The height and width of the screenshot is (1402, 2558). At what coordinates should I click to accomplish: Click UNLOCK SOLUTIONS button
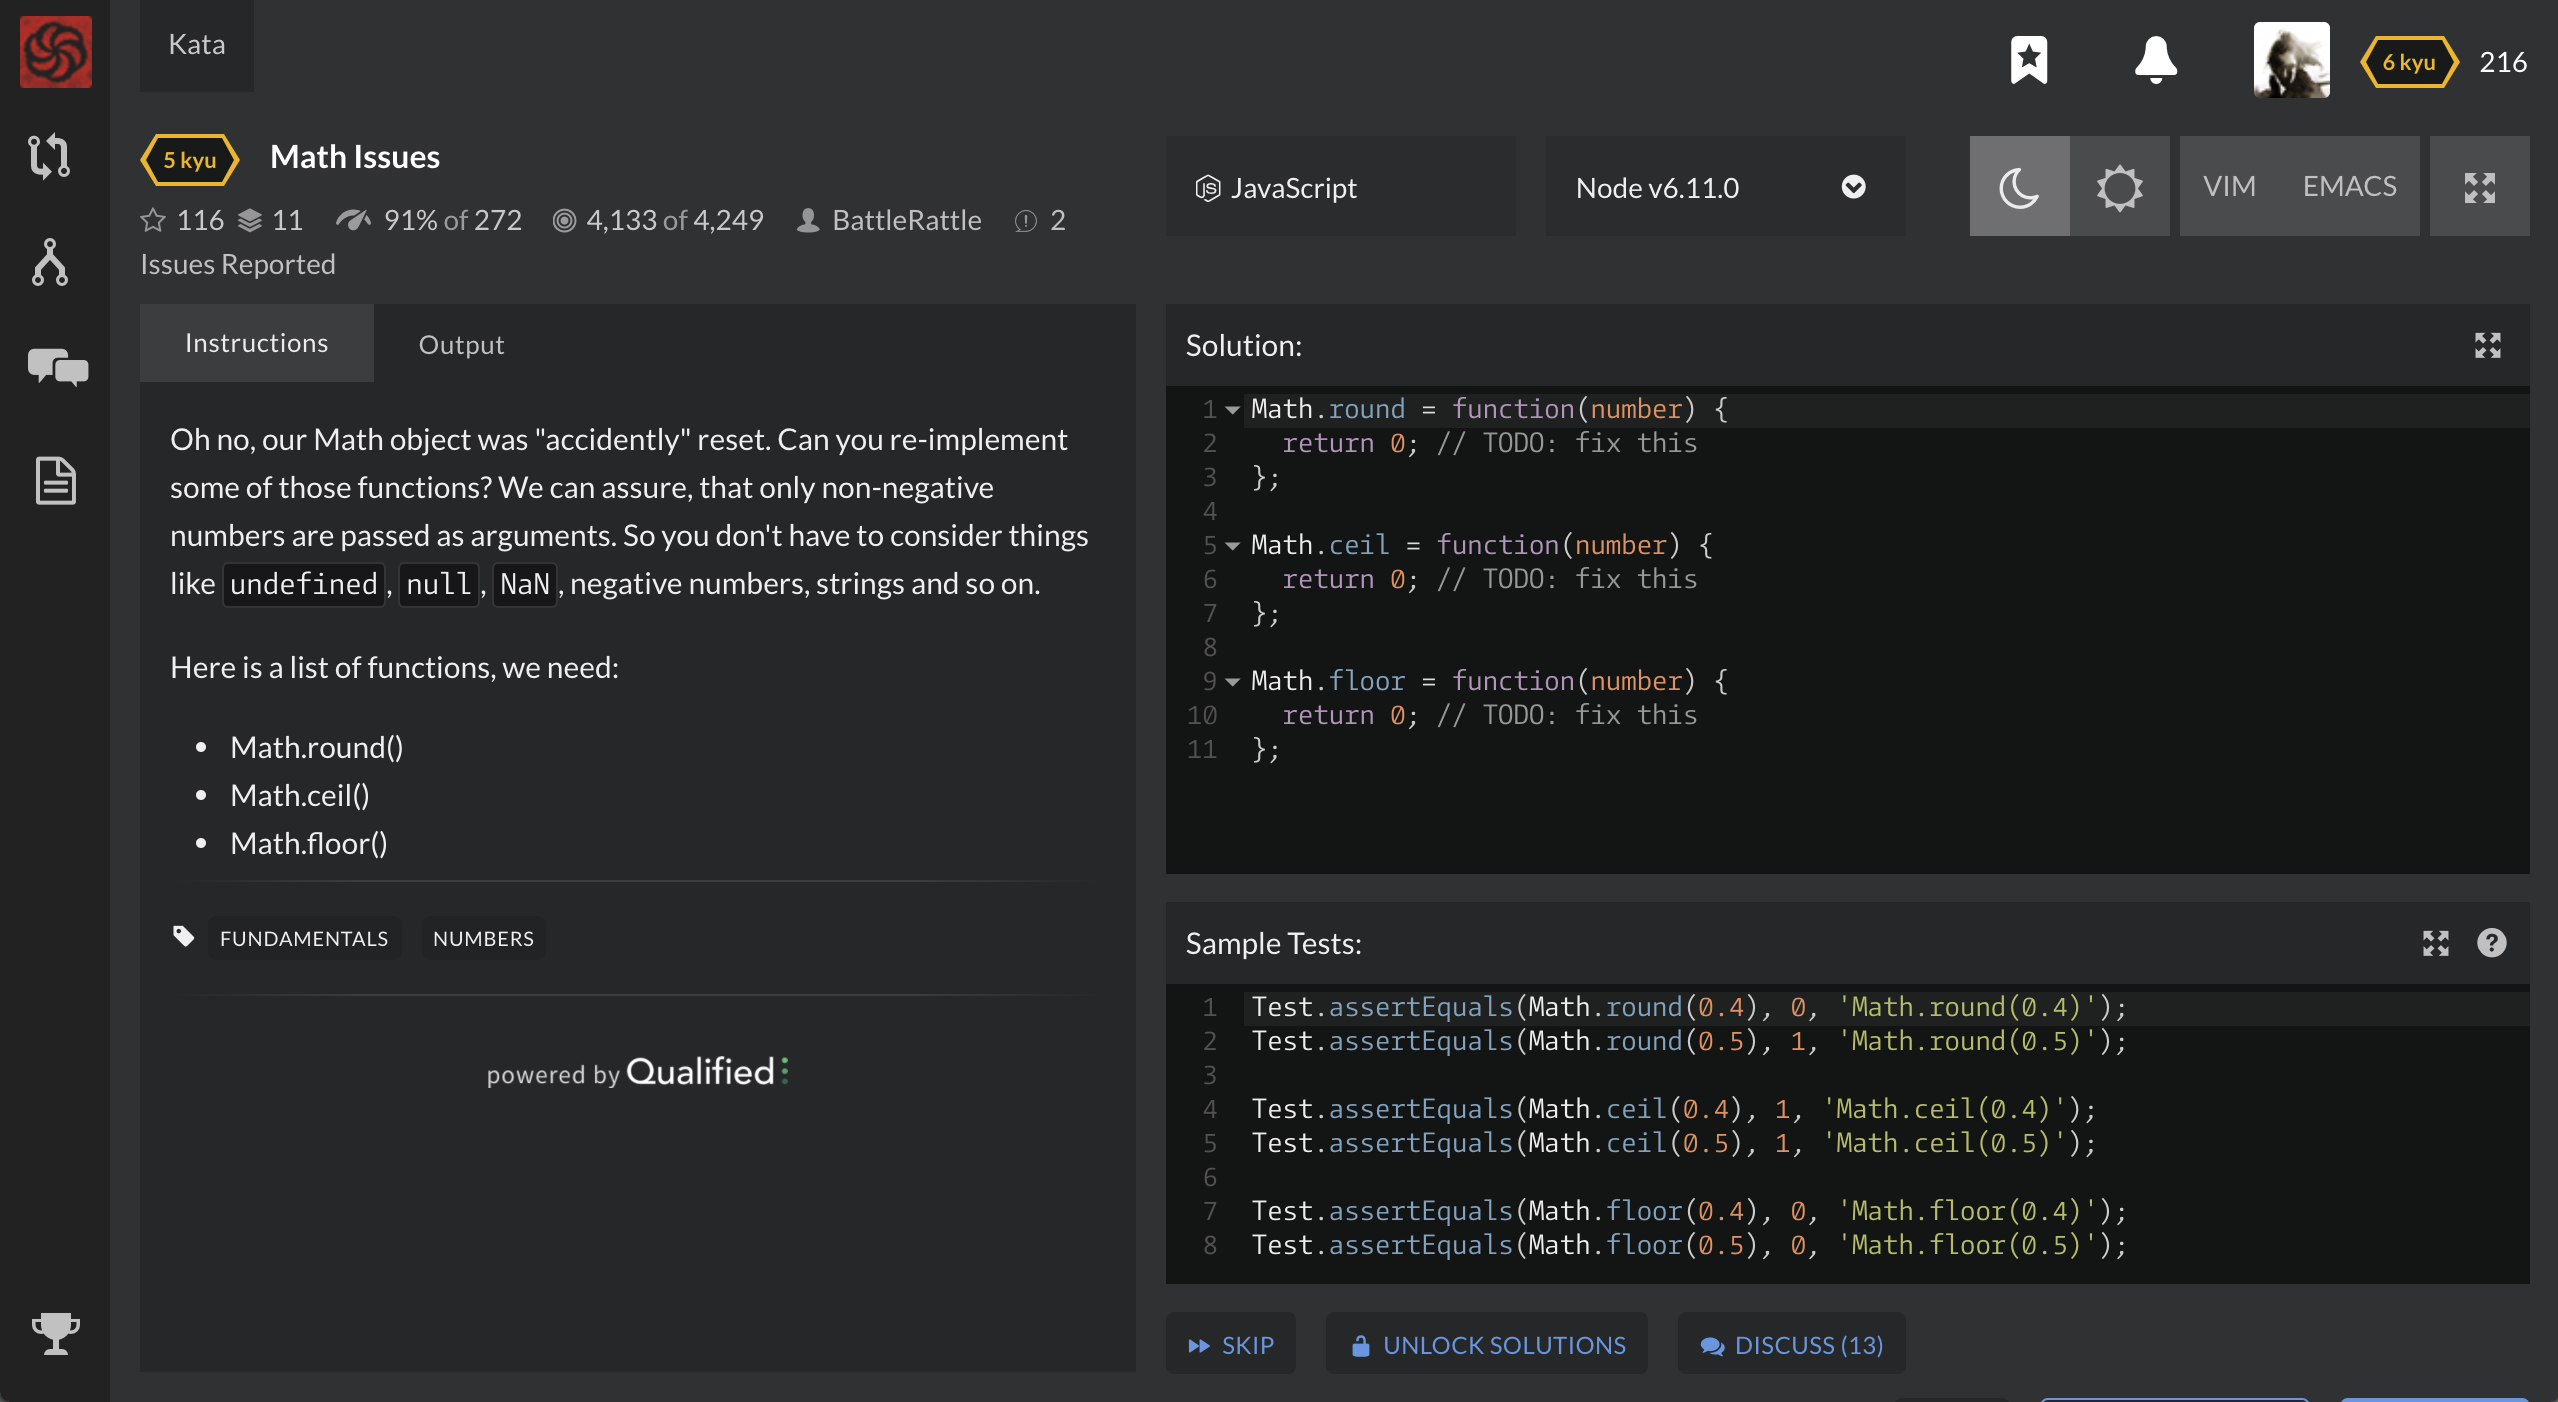point(1486,1345)
